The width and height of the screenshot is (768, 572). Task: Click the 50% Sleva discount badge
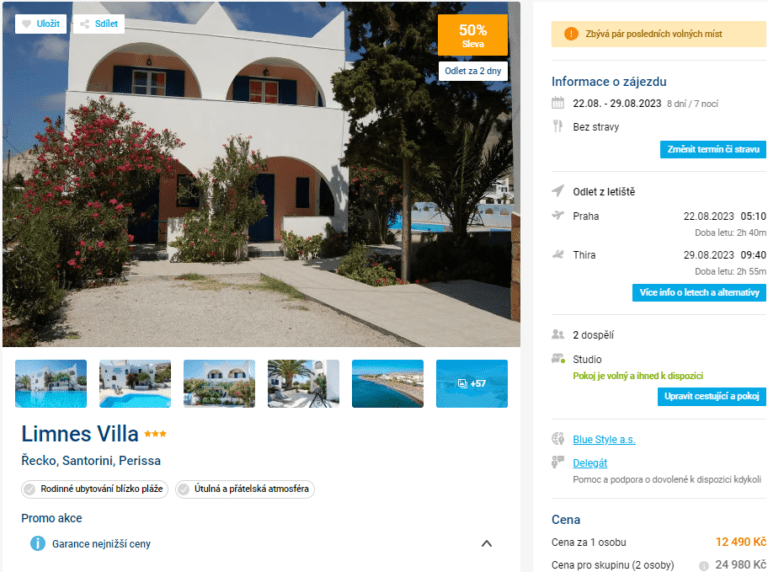point(473,35)
